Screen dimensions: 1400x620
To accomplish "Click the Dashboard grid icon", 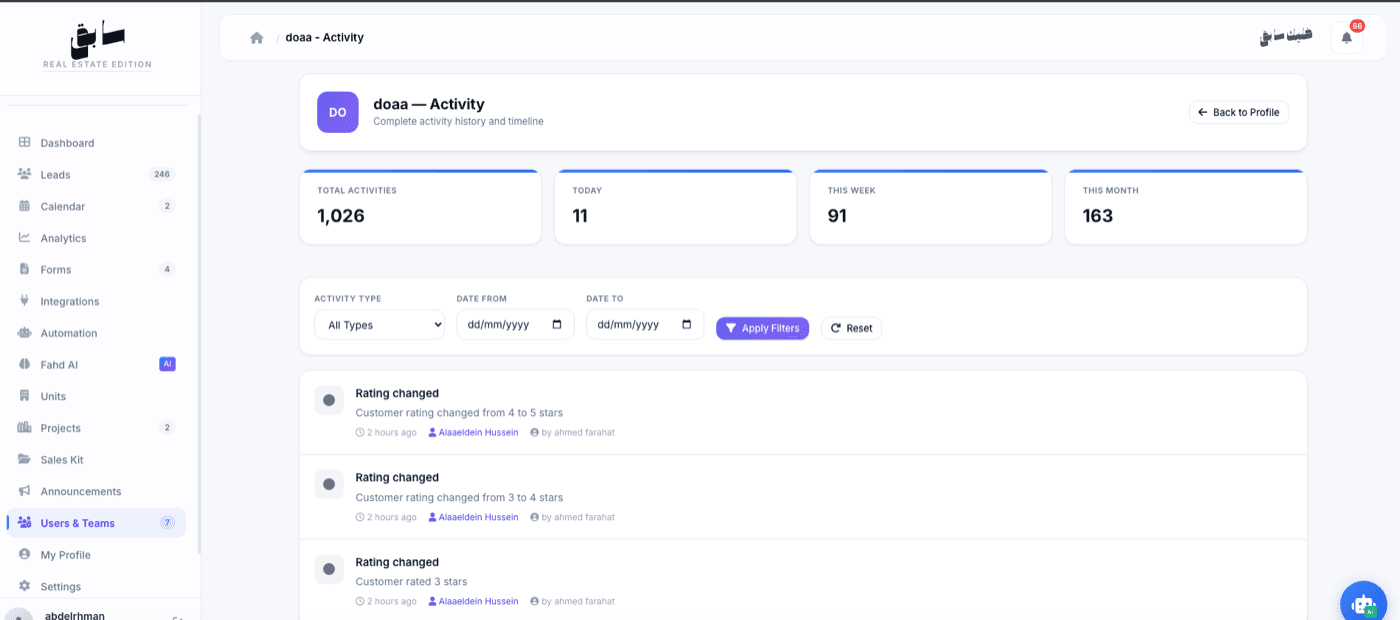I will [x=25, y=143].
